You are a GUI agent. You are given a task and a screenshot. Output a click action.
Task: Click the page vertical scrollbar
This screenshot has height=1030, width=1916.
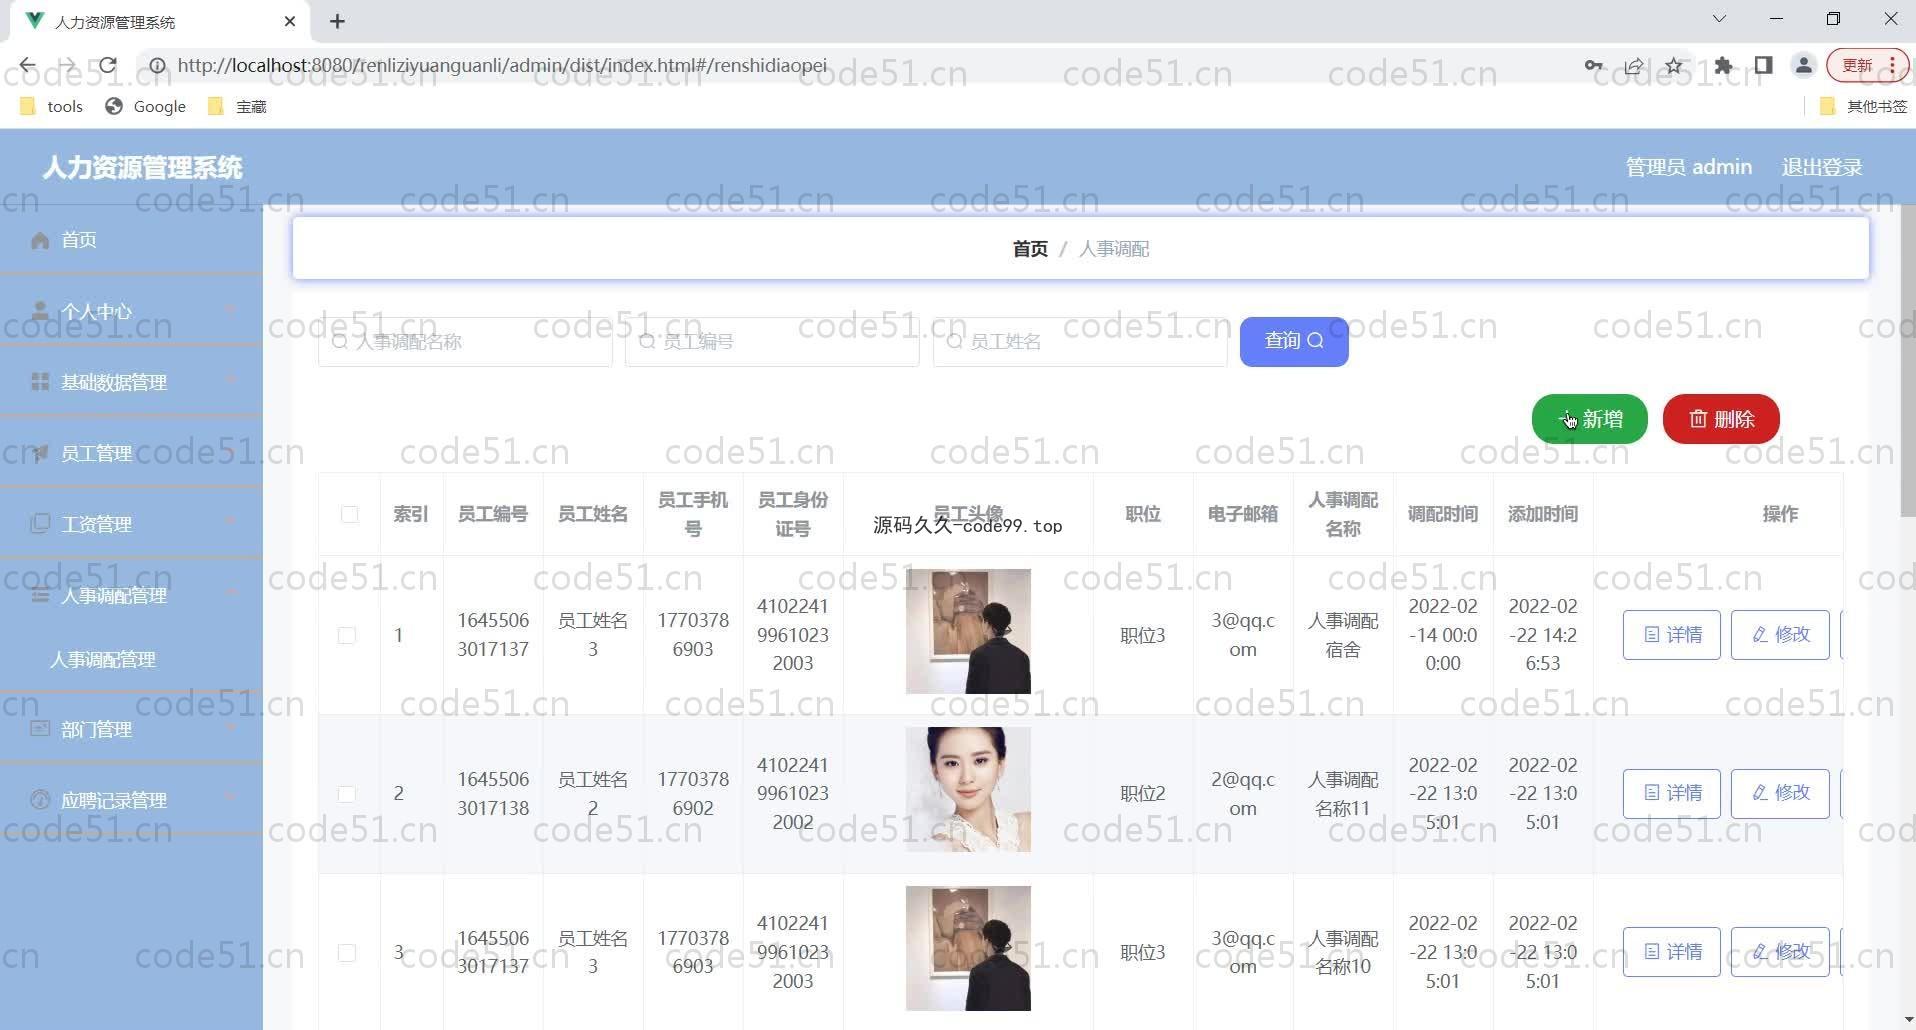point(1907,360)
